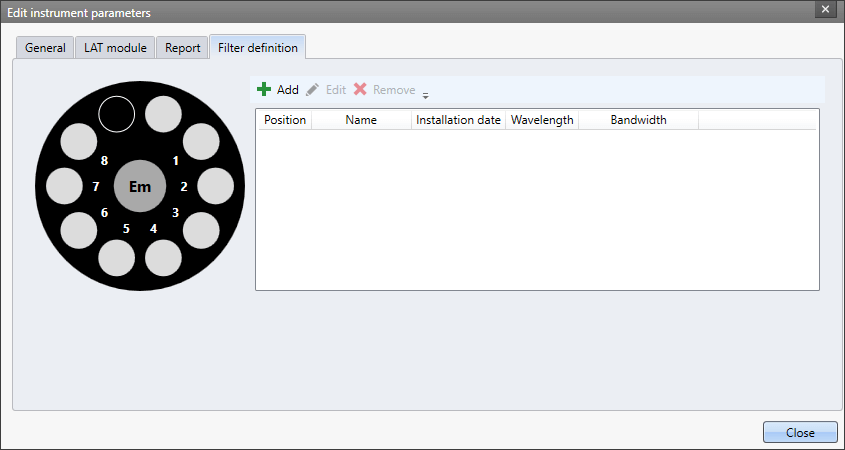Select filter wheel position 2 circle

[216, 186]
